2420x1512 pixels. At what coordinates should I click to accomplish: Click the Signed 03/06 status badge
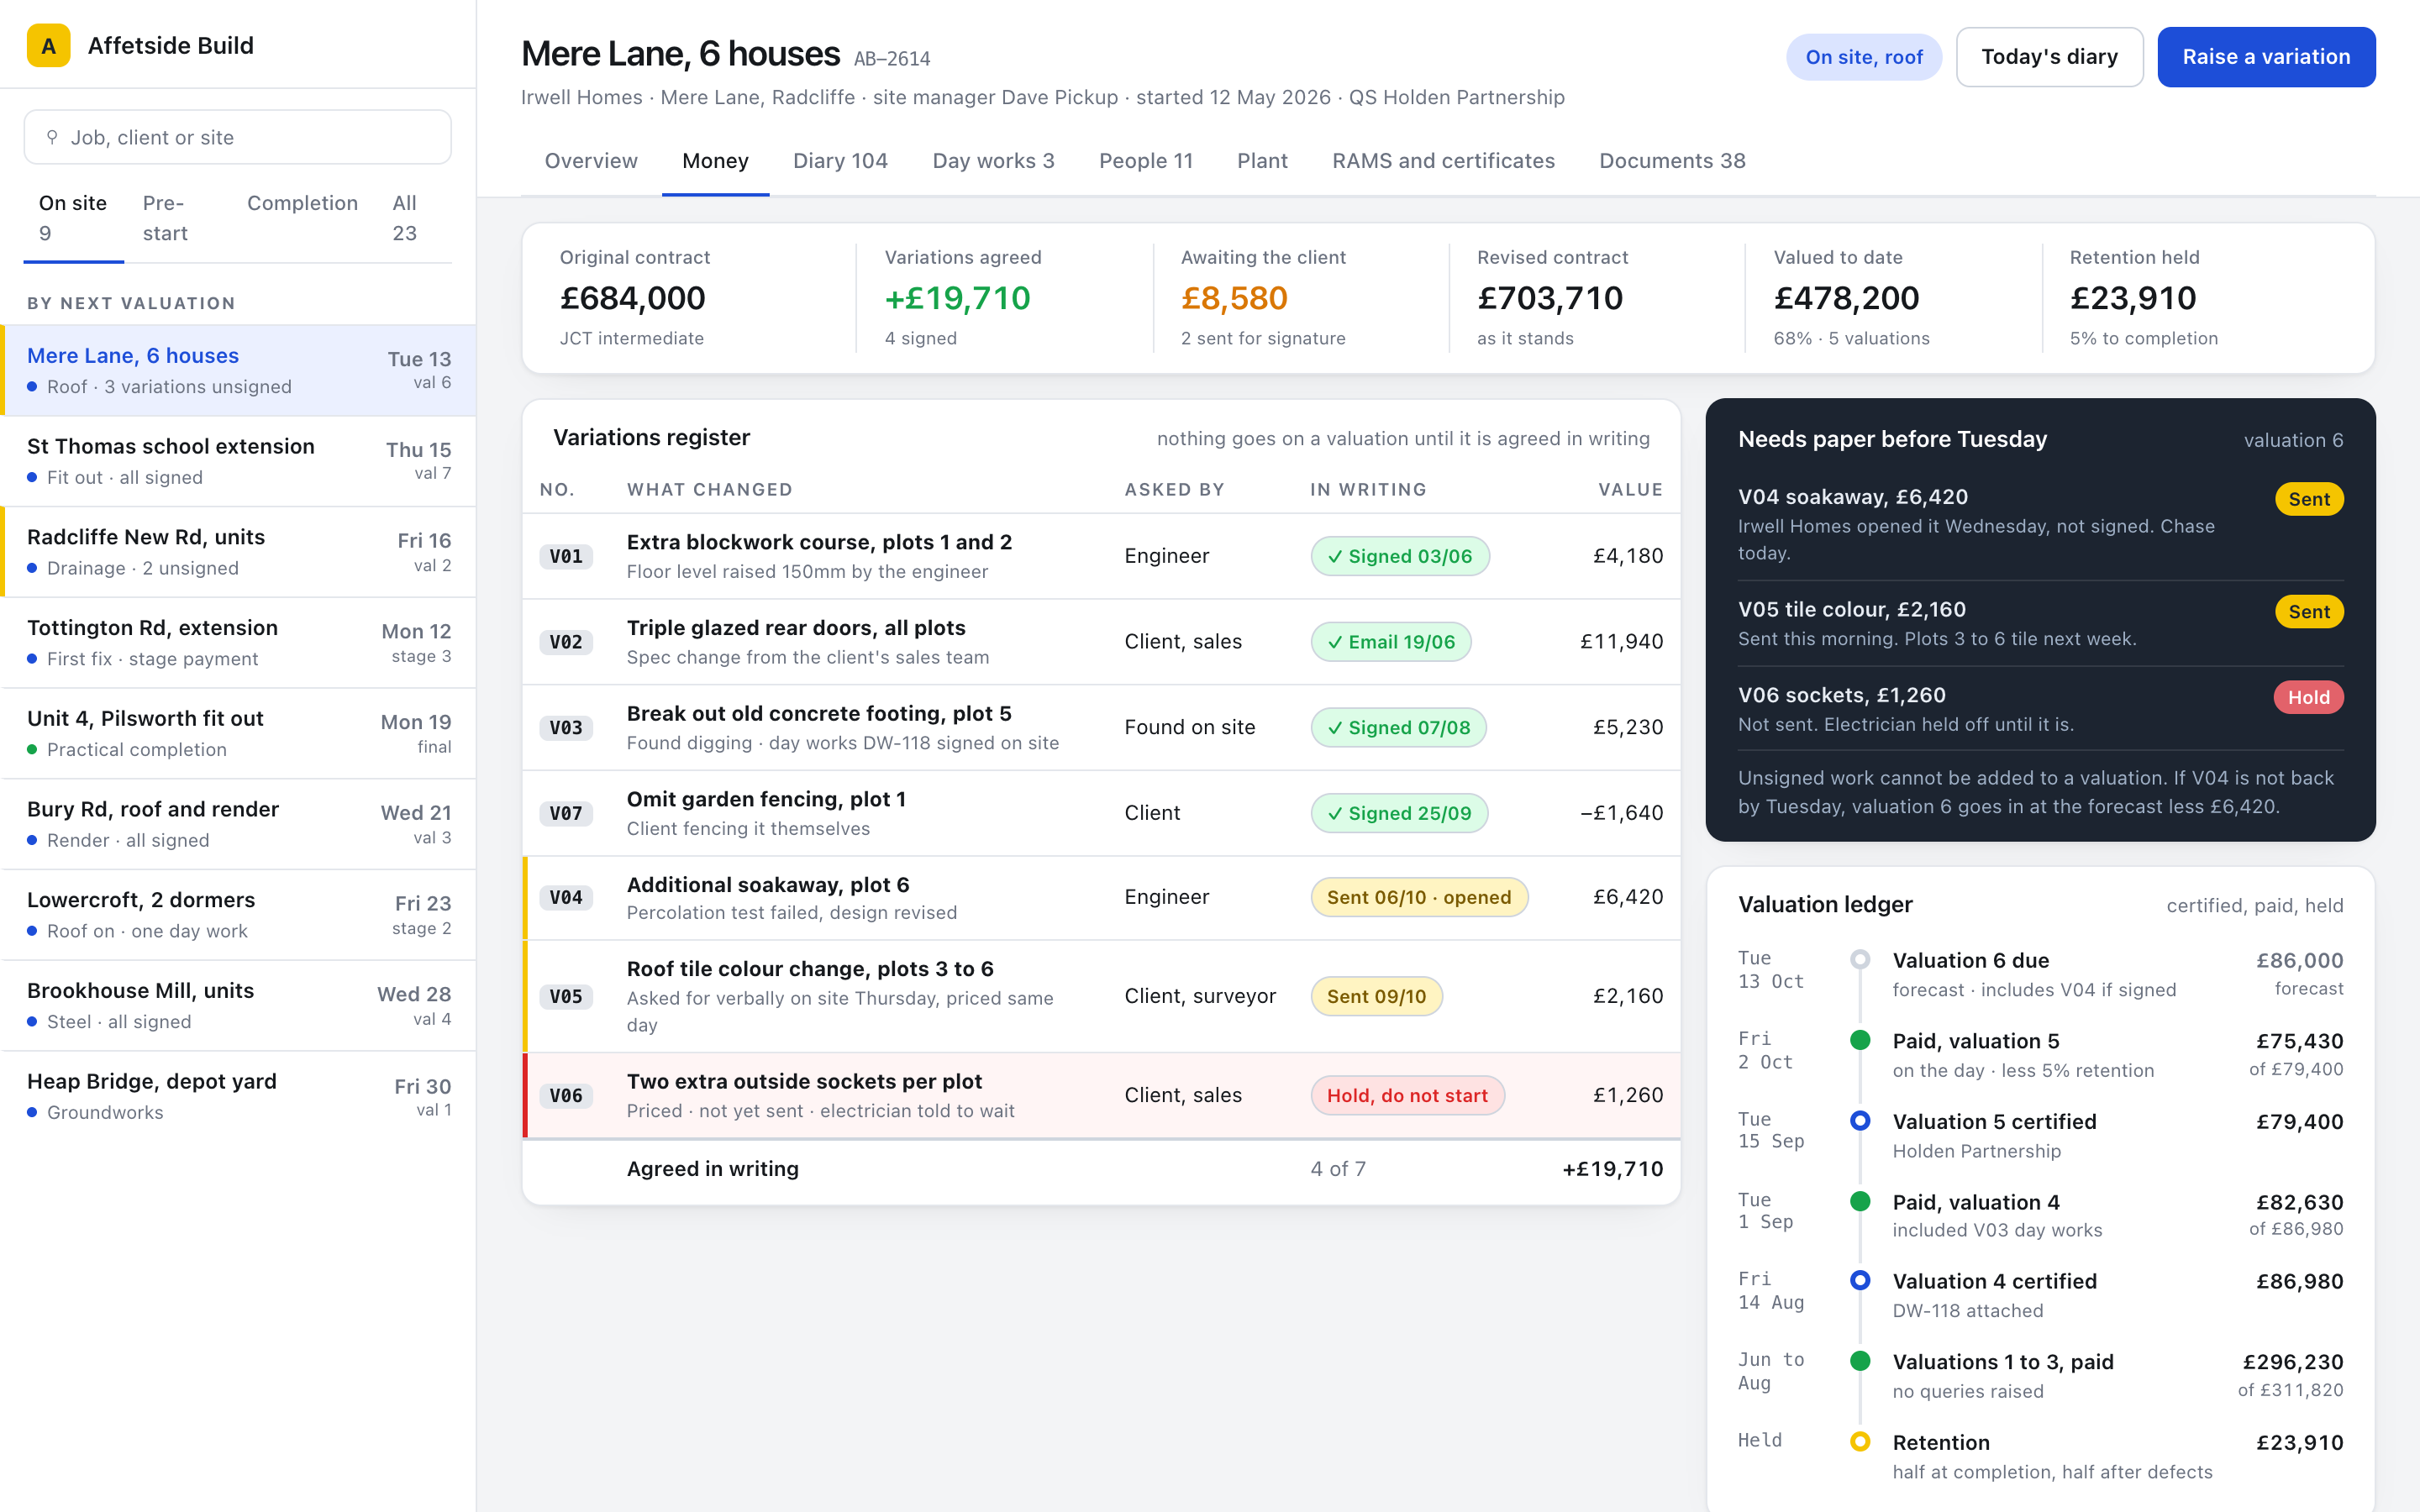(x=1400, y=556)
